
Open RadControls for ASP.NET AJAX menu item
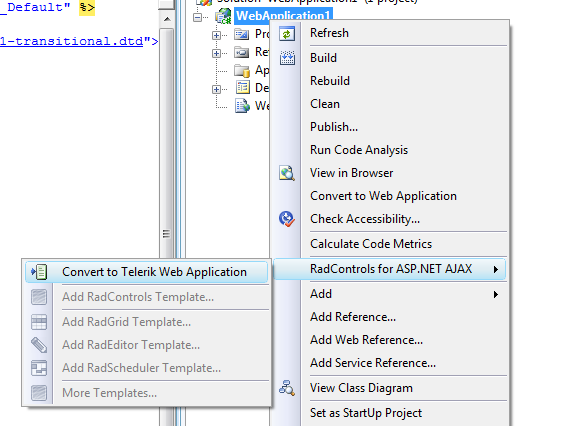click(390, 269)
